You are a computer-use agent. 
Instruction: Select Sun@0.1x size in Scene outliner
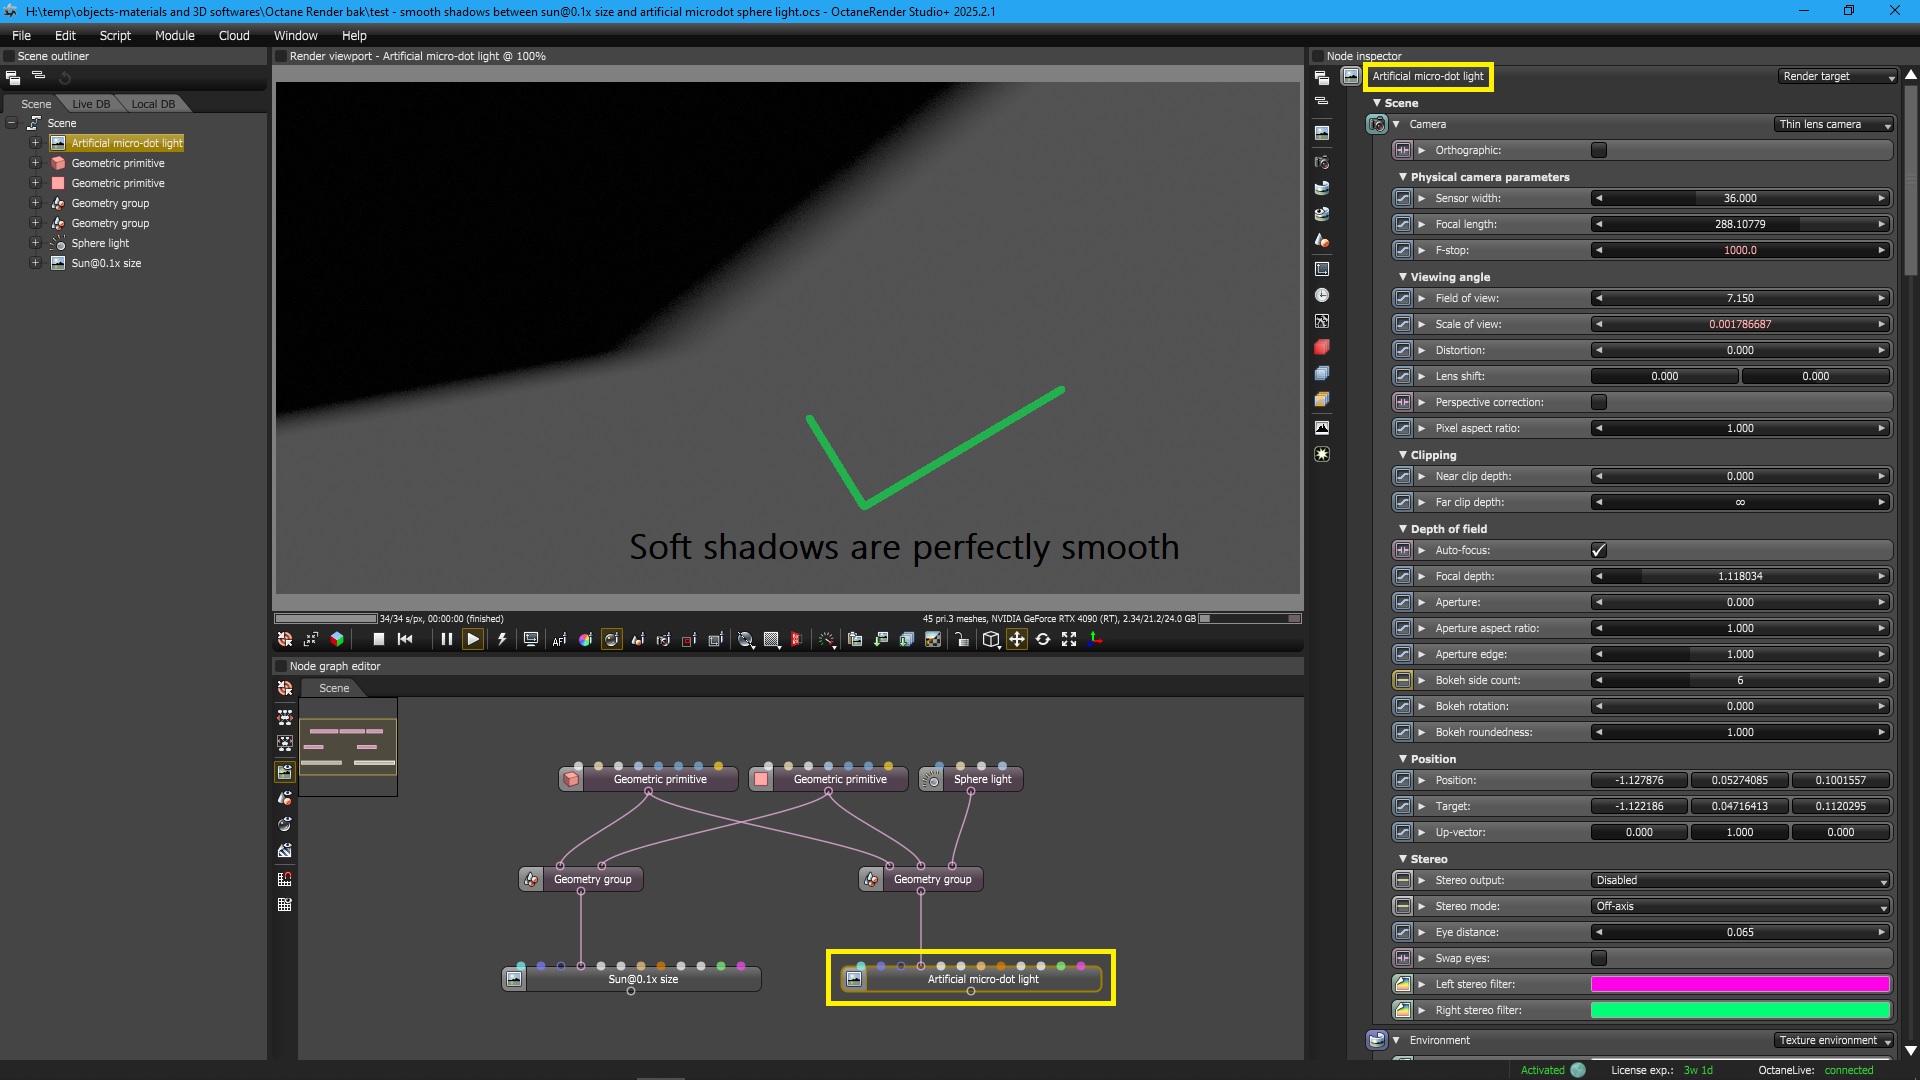(x=106, y=263)
